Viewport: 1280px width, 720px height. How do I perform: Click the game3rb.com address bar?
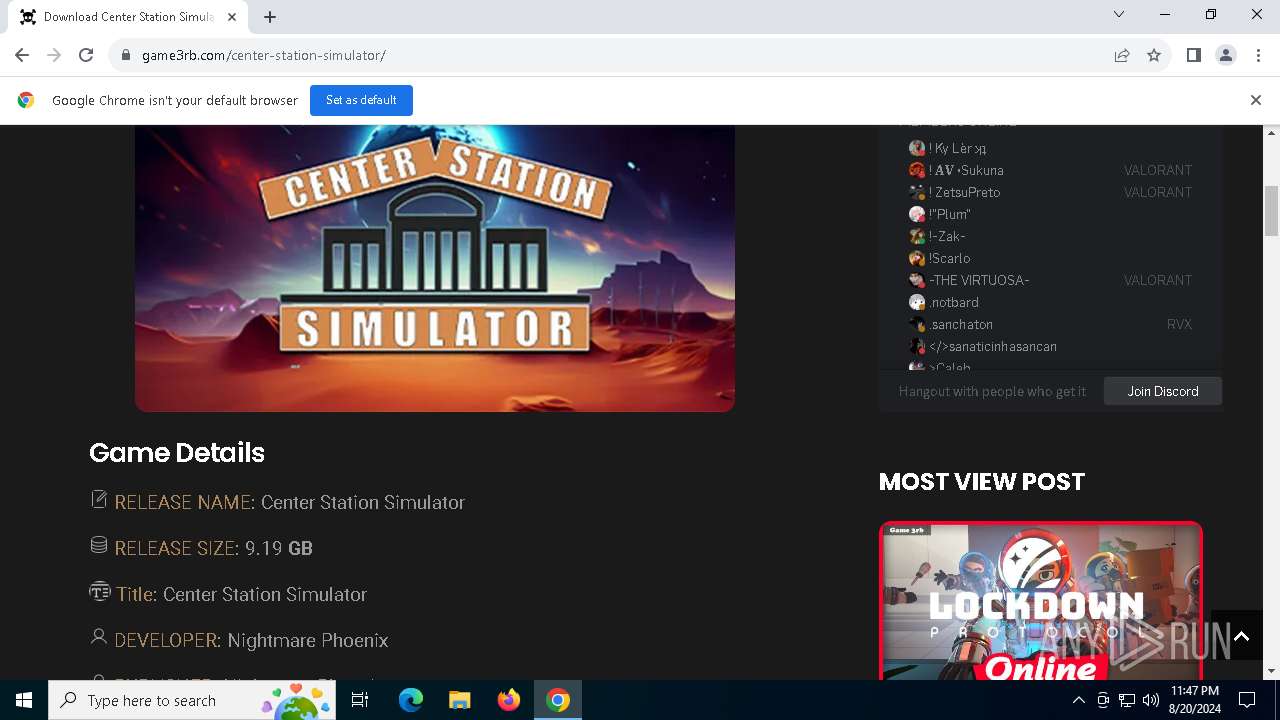click(610, 55)
